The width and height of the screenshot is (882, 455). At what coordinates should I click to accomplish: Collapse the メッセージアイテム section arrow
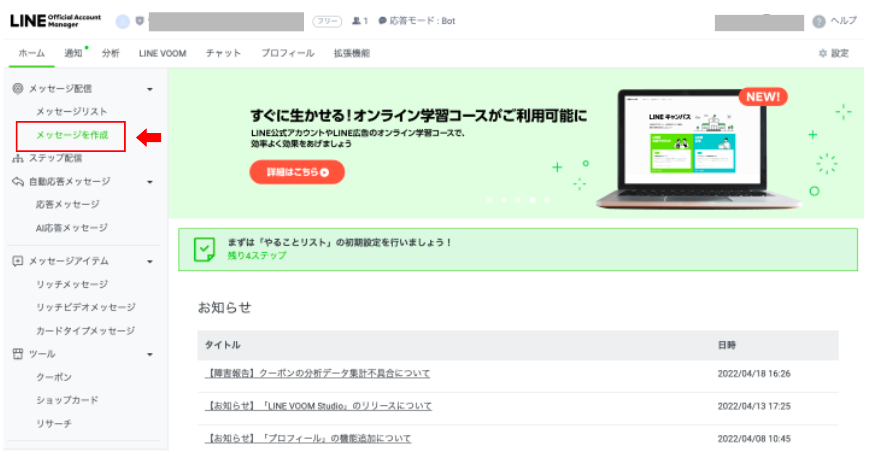coord(150,262)
